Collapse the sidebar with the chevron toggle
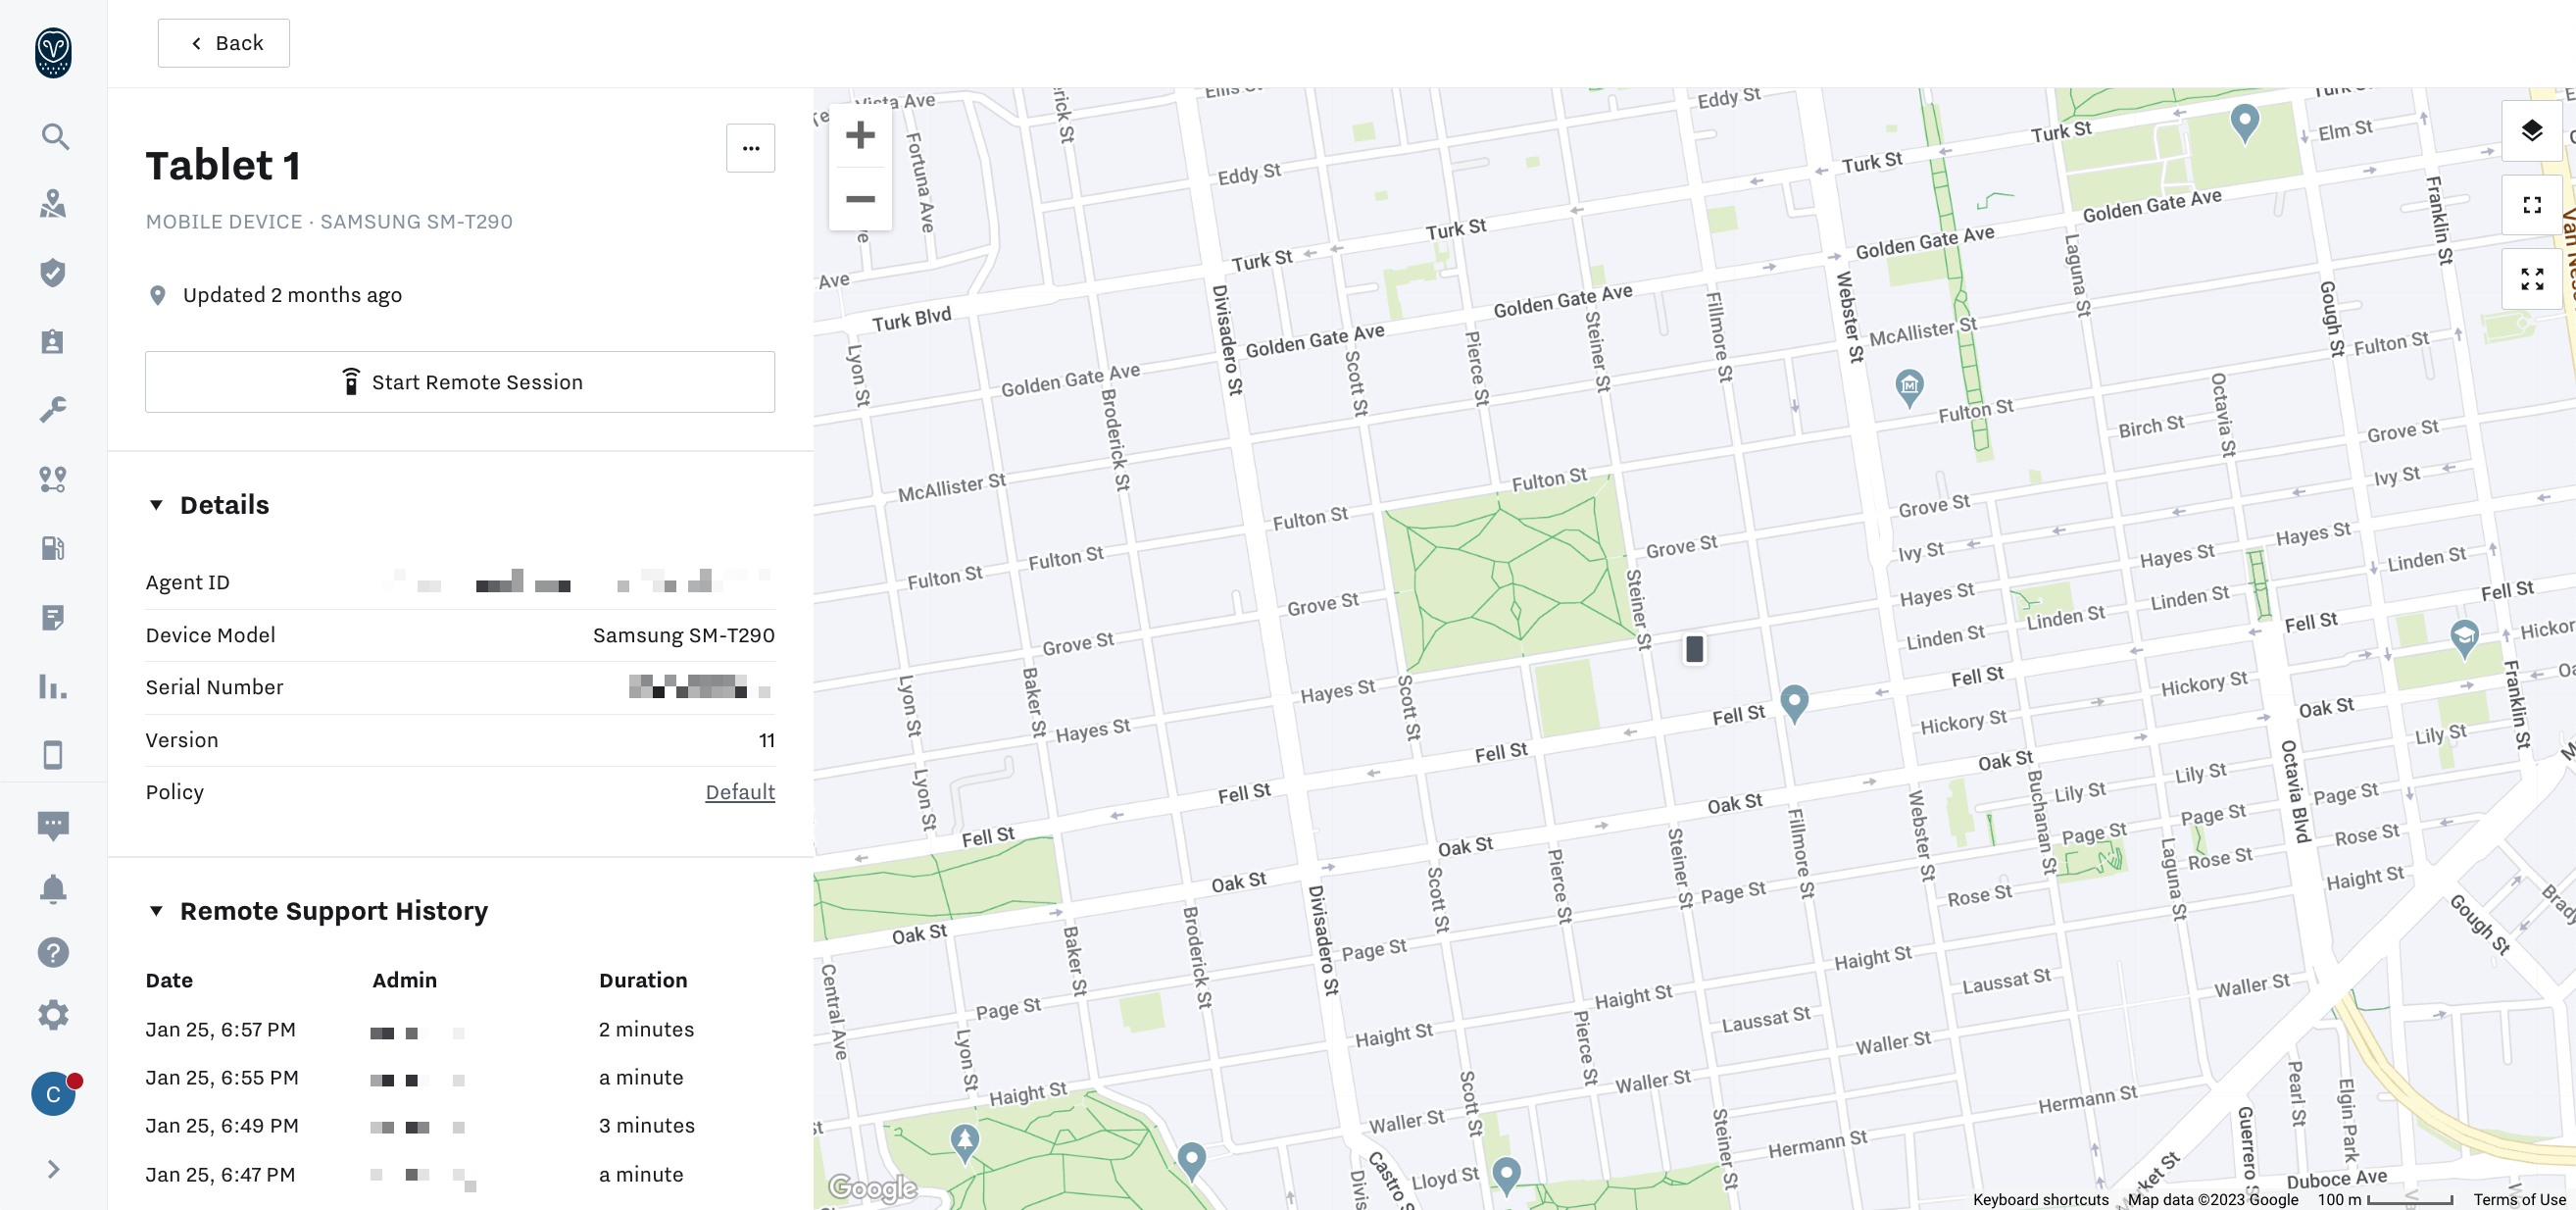Viewport: 2576px width, 1210px height. pos(53,1168)
